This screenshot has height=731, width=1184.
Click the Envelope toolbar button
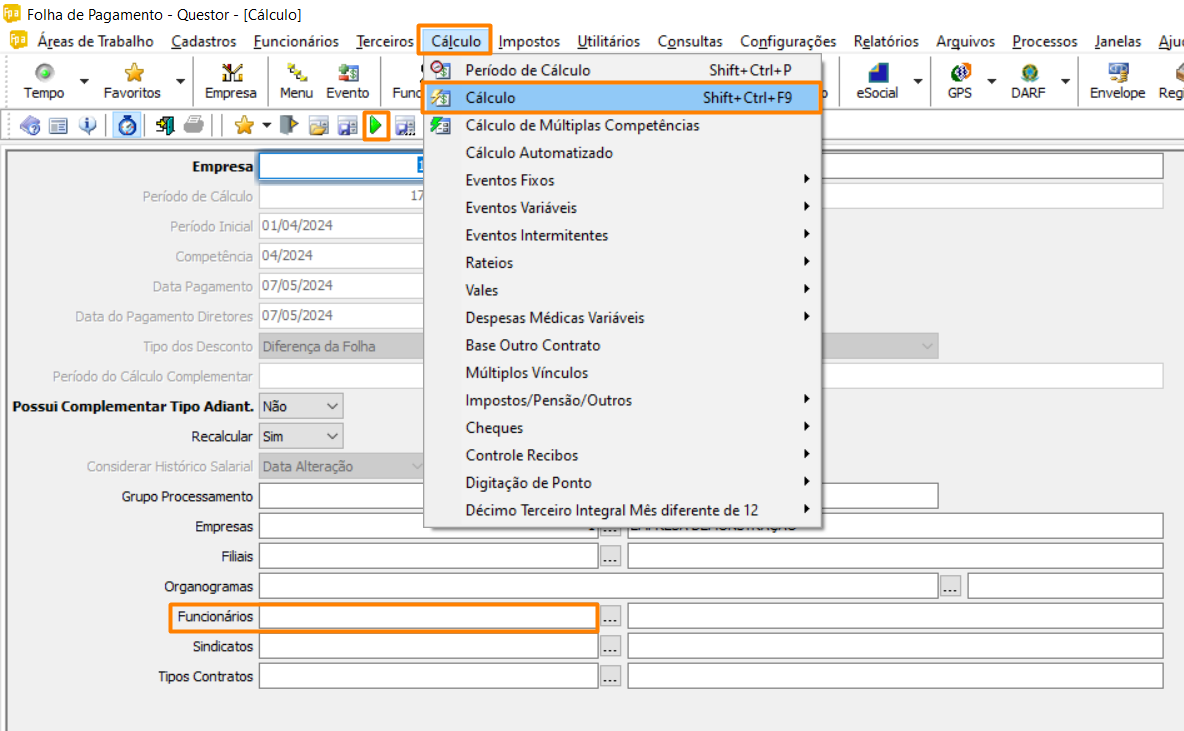point(1118,82)
